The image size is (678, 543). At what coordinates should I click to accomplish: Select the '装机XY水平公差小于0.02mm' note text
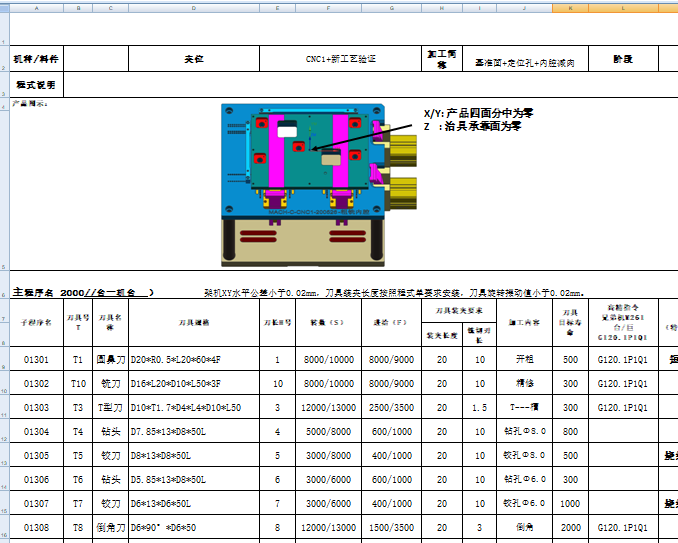pyautogui.click(x=262, y=293)
